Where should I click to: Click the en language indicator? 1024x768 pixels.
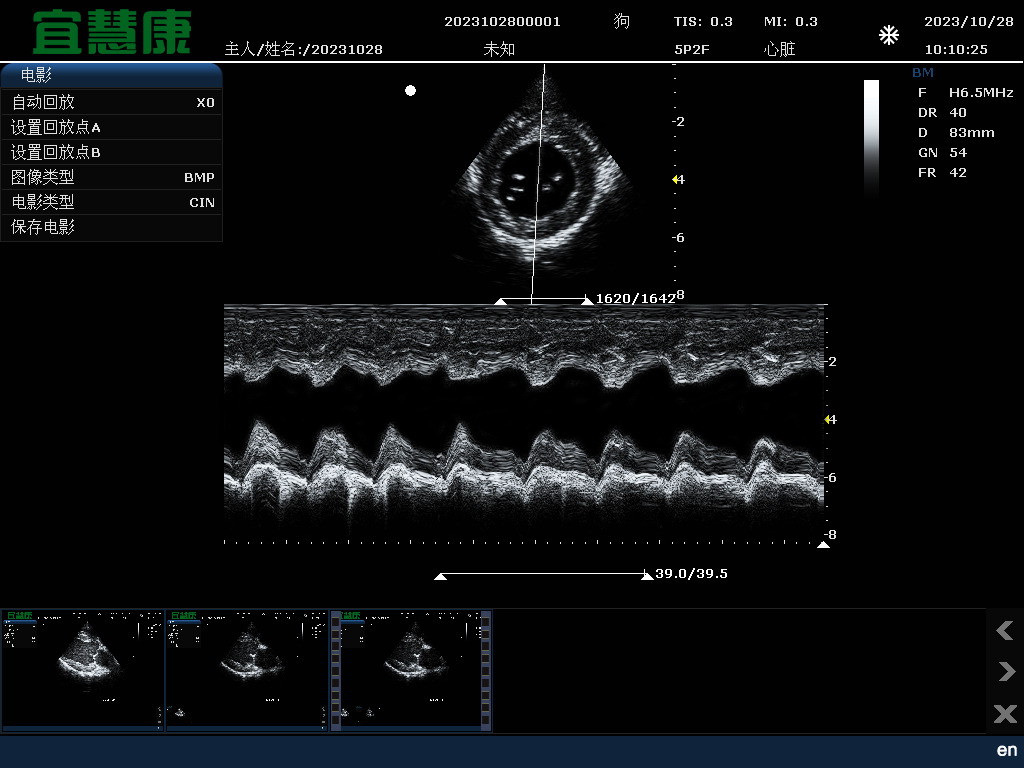(x=1006, y=750)
